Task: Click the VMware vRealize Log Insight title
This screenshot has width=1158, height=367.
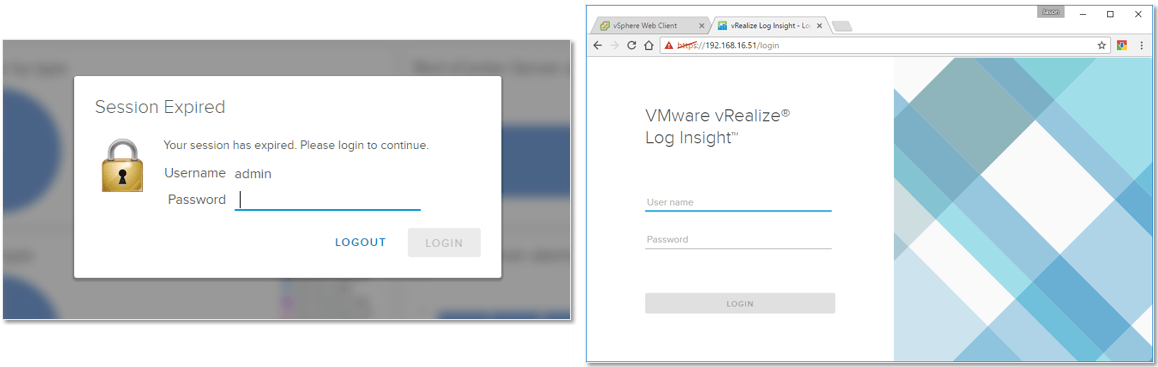Action: click(x=718, y=126)
